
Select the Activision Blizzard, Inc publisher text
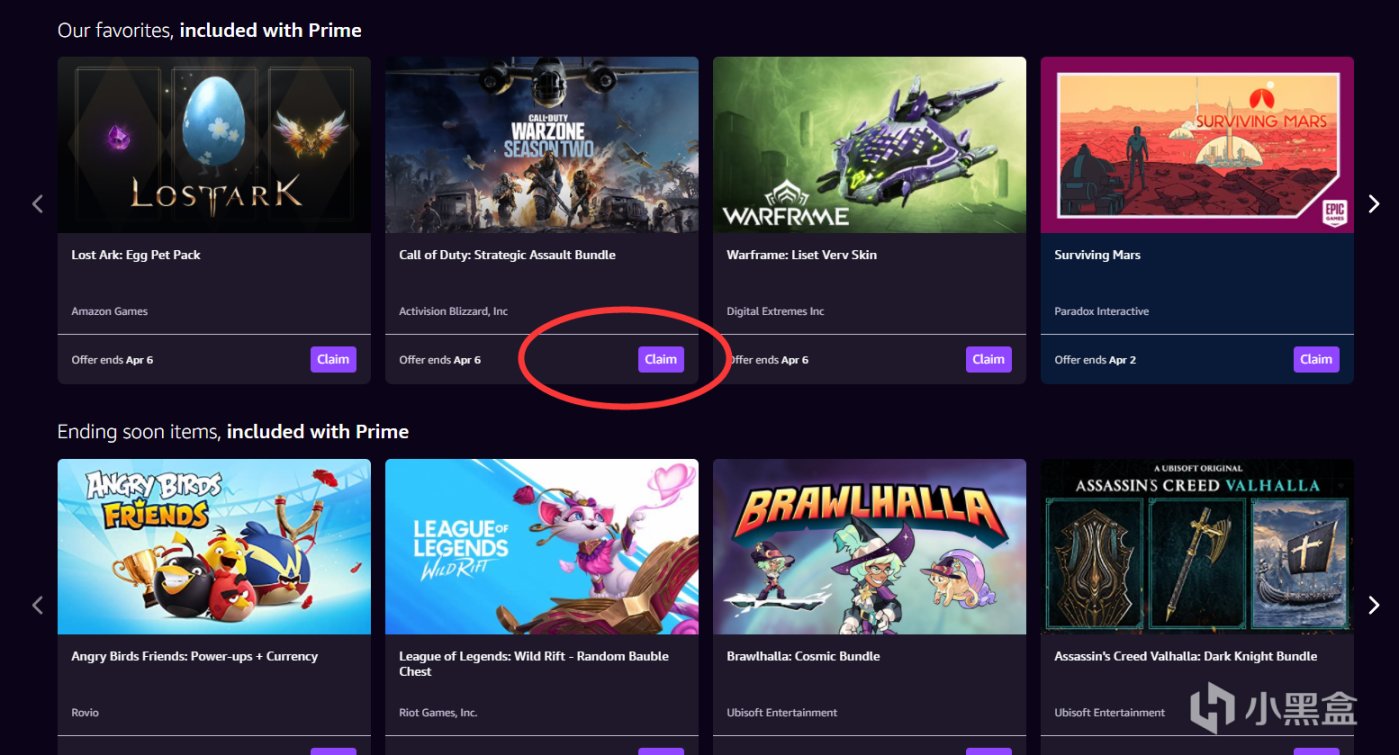tap(453, 311)
